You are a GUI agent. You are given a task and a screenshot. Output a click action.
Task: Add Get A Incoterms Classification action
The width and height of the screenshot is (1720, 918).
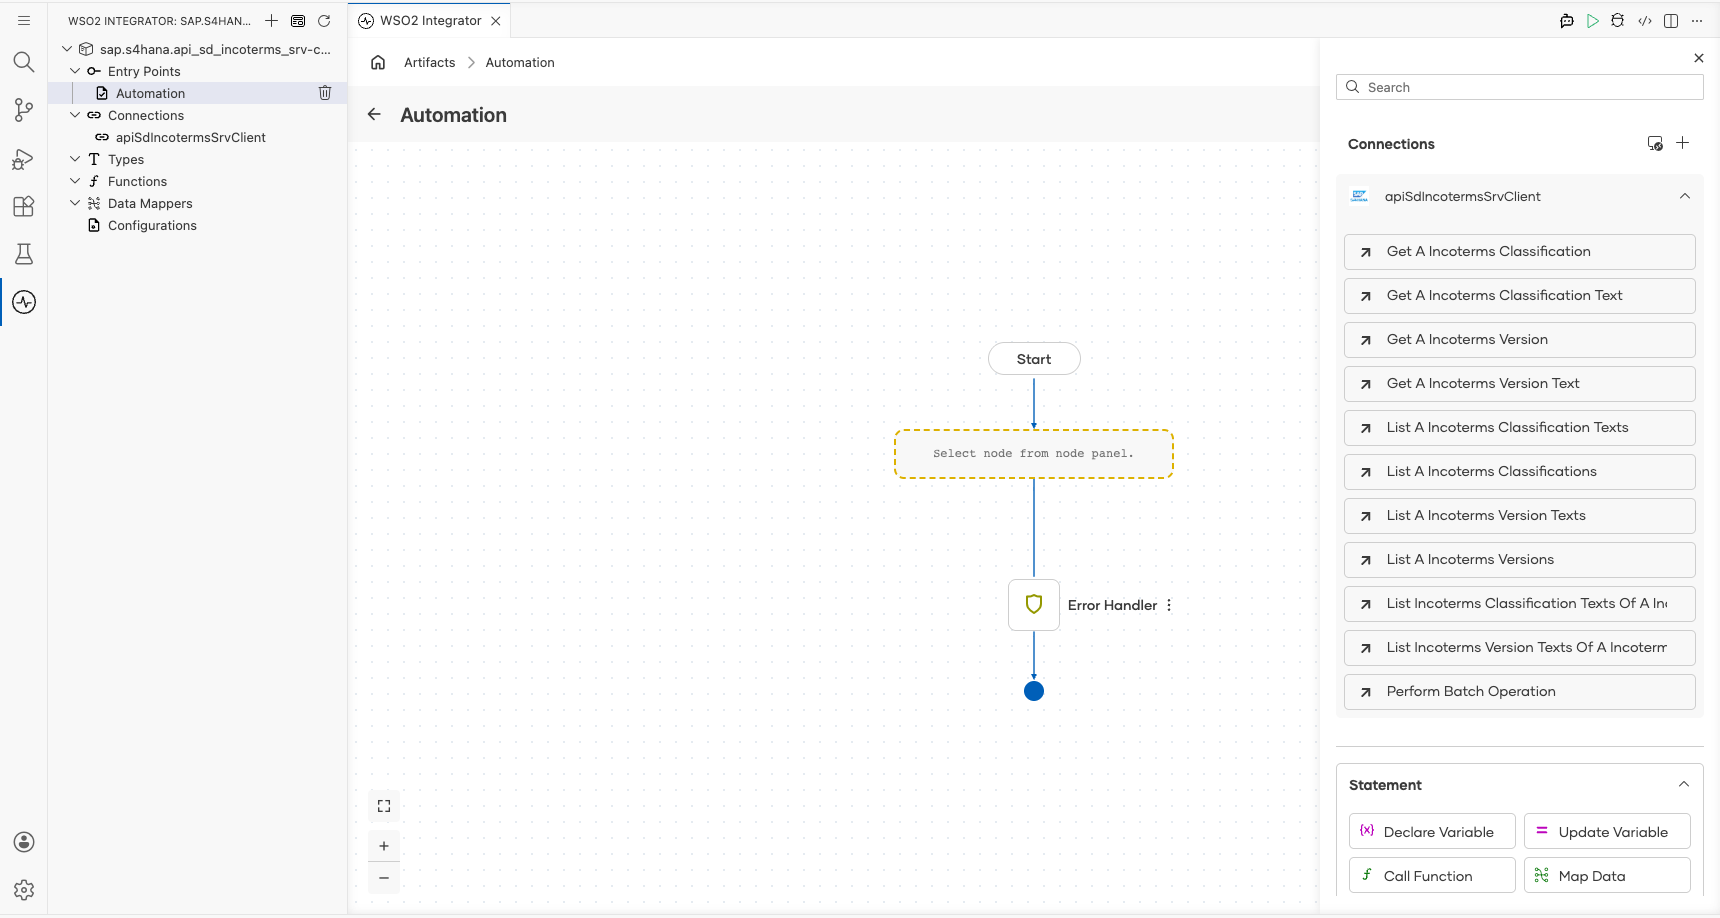tap(1520, 252)
